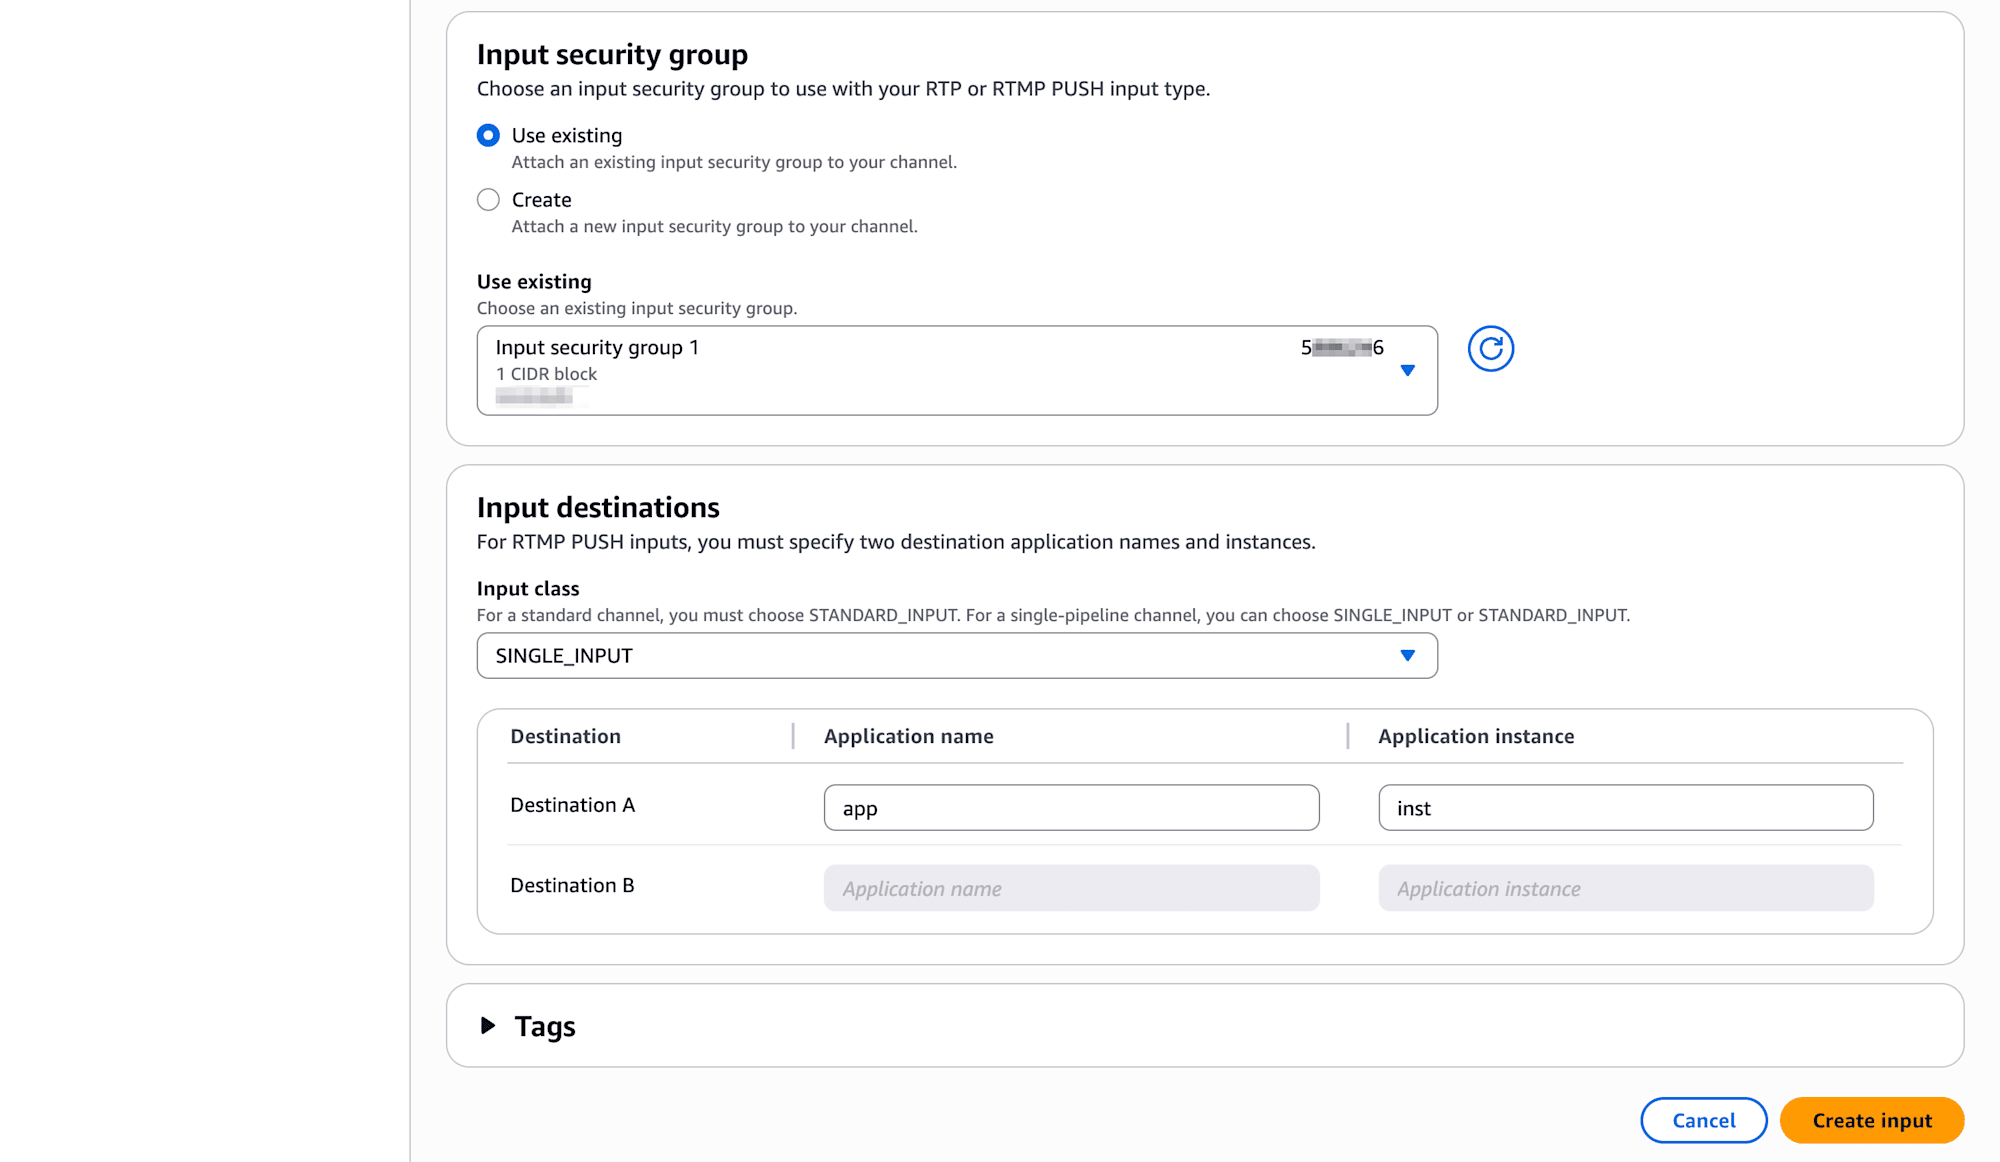Choose the Create radio option
The image size is (2000, 1162).
click(488, 200)
